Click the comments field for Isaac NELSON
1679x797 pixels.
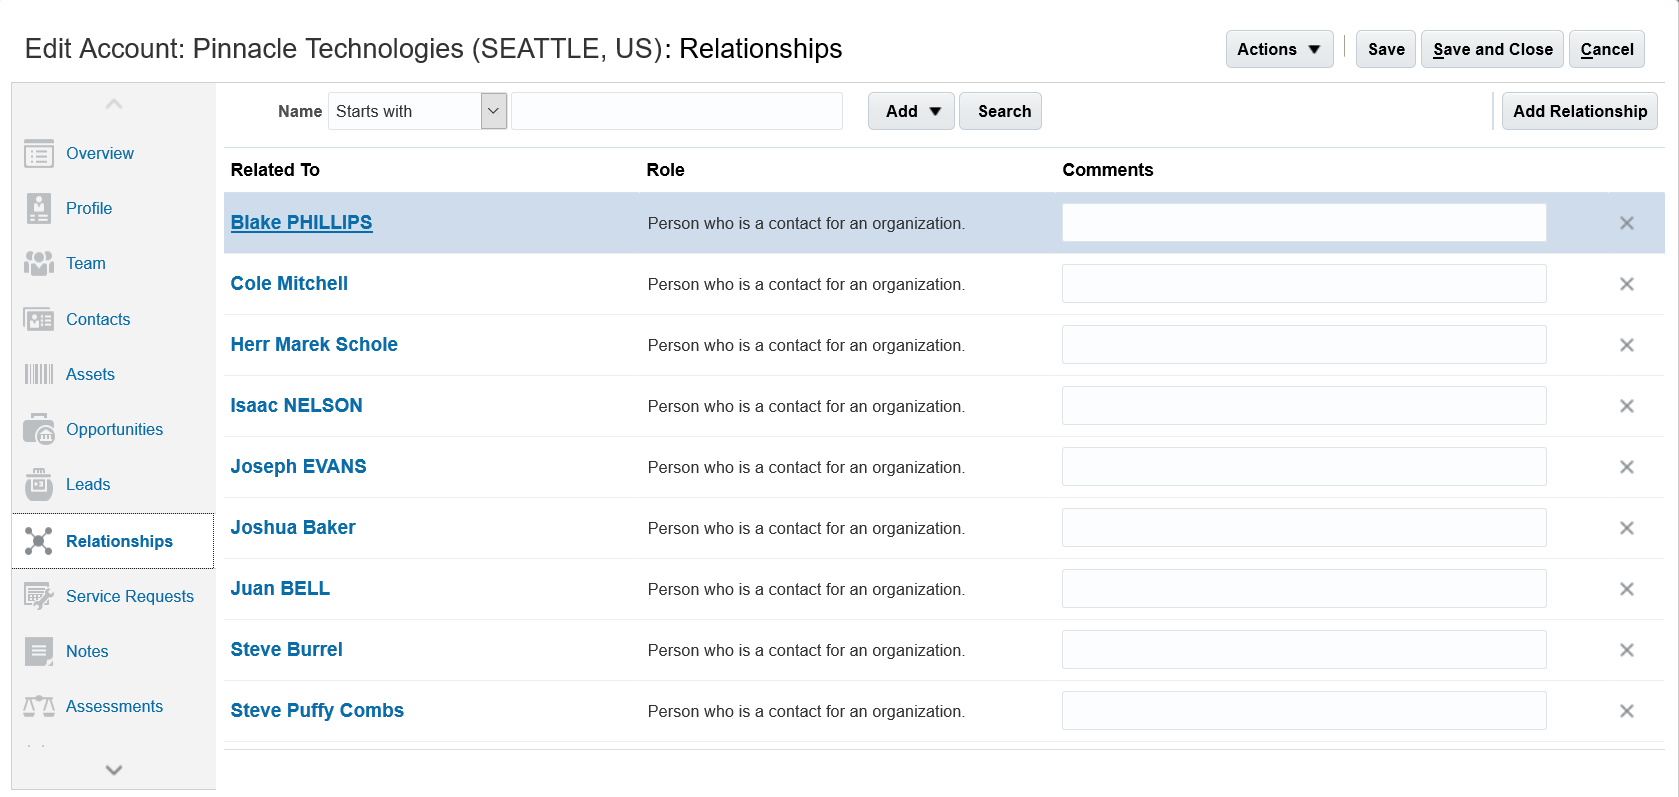[x=1303, y=406]
